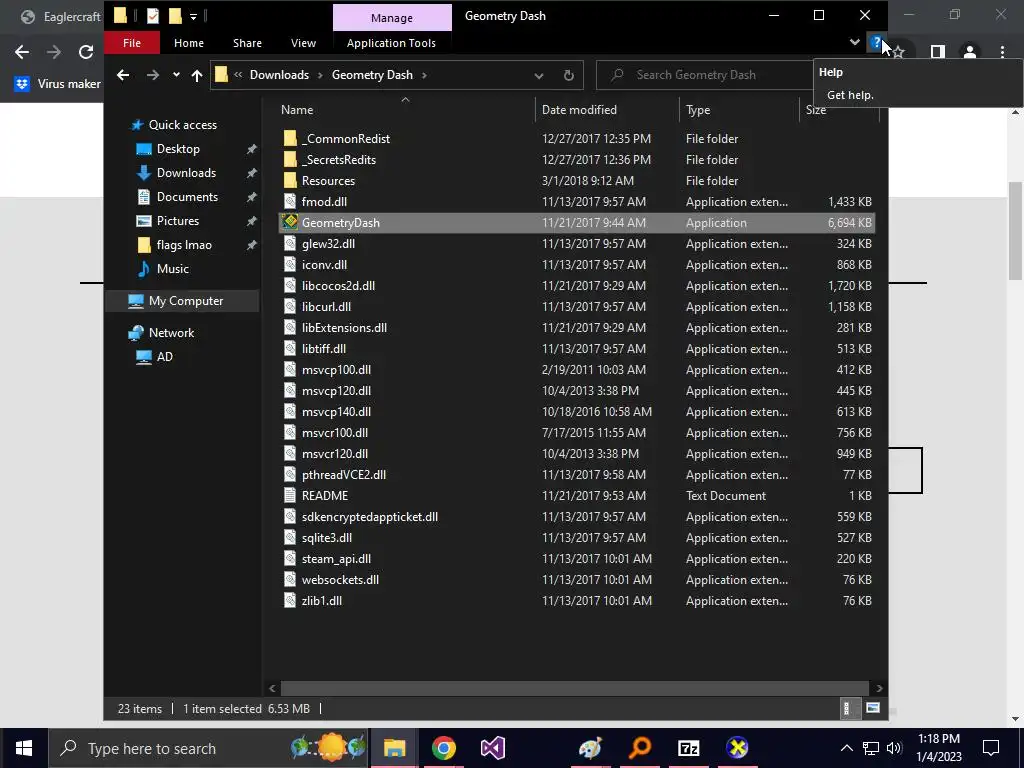Viewport: 1024px width, 768px height.
Task: Switch to Large icons view in status bar
Action: click(x=872, y=709)
